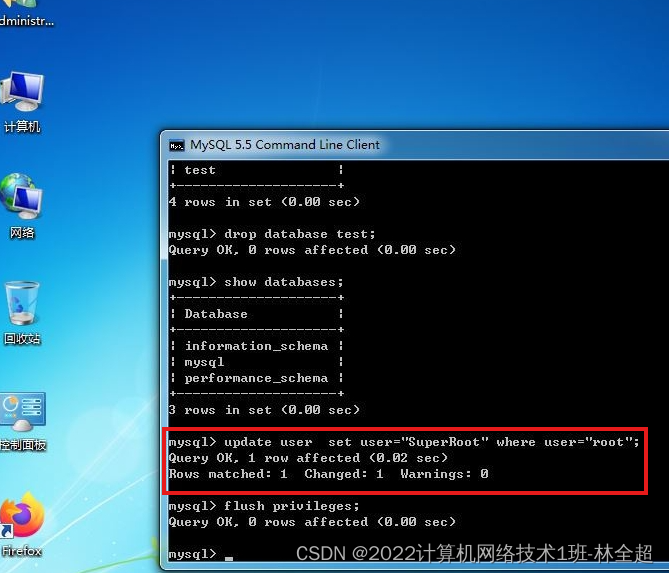Click the MySQL 5.5 Command Line Client title
This screenshot has width=669, height=573.
tap(285, 145)
